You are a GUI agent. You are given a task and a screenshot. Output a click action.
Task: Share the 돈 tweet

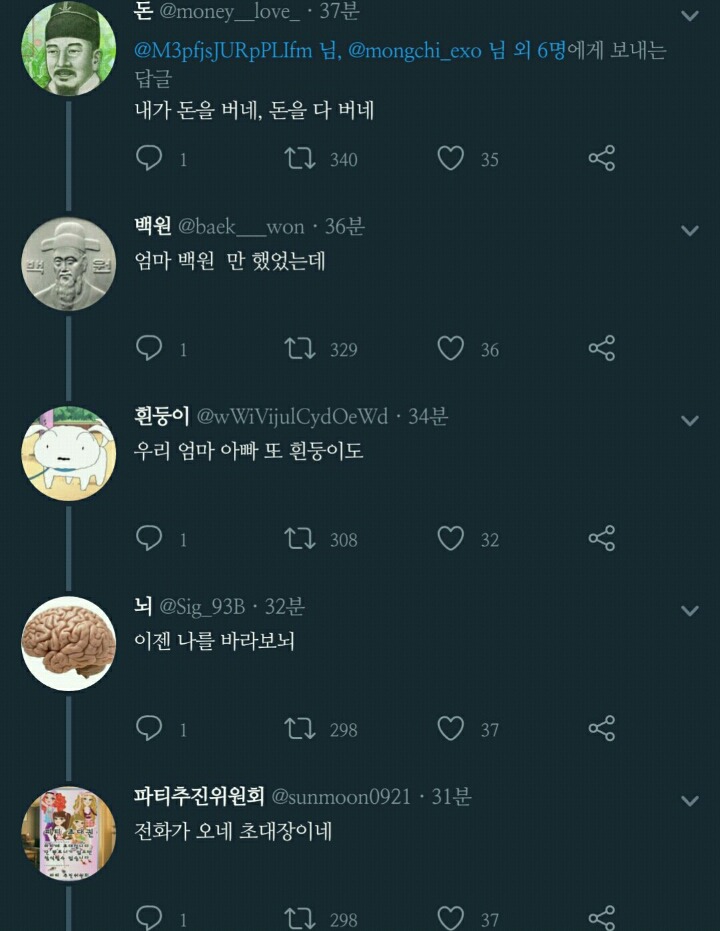point(601,158)
